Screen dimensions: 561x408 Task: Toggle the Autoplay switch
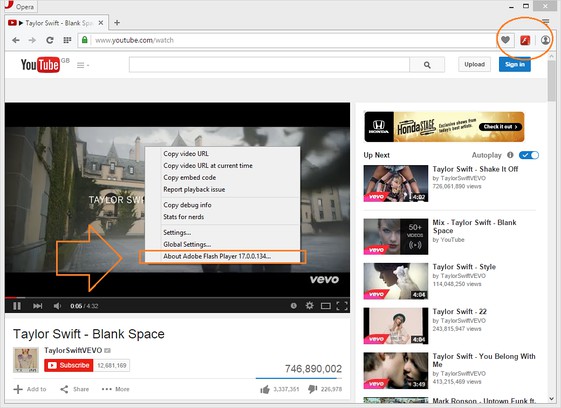tap(529, 155)
